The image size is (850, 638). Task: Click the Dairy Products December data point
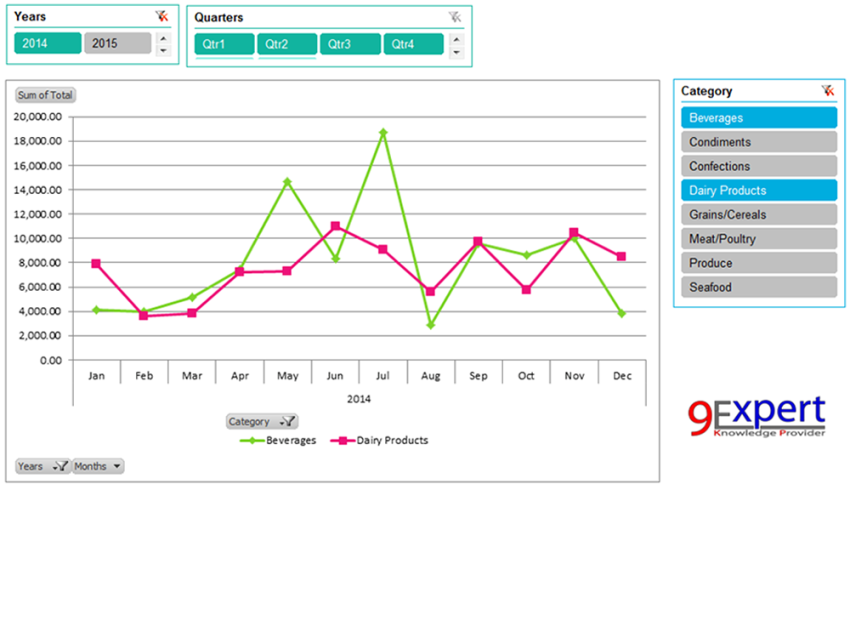tap(622, 256)
